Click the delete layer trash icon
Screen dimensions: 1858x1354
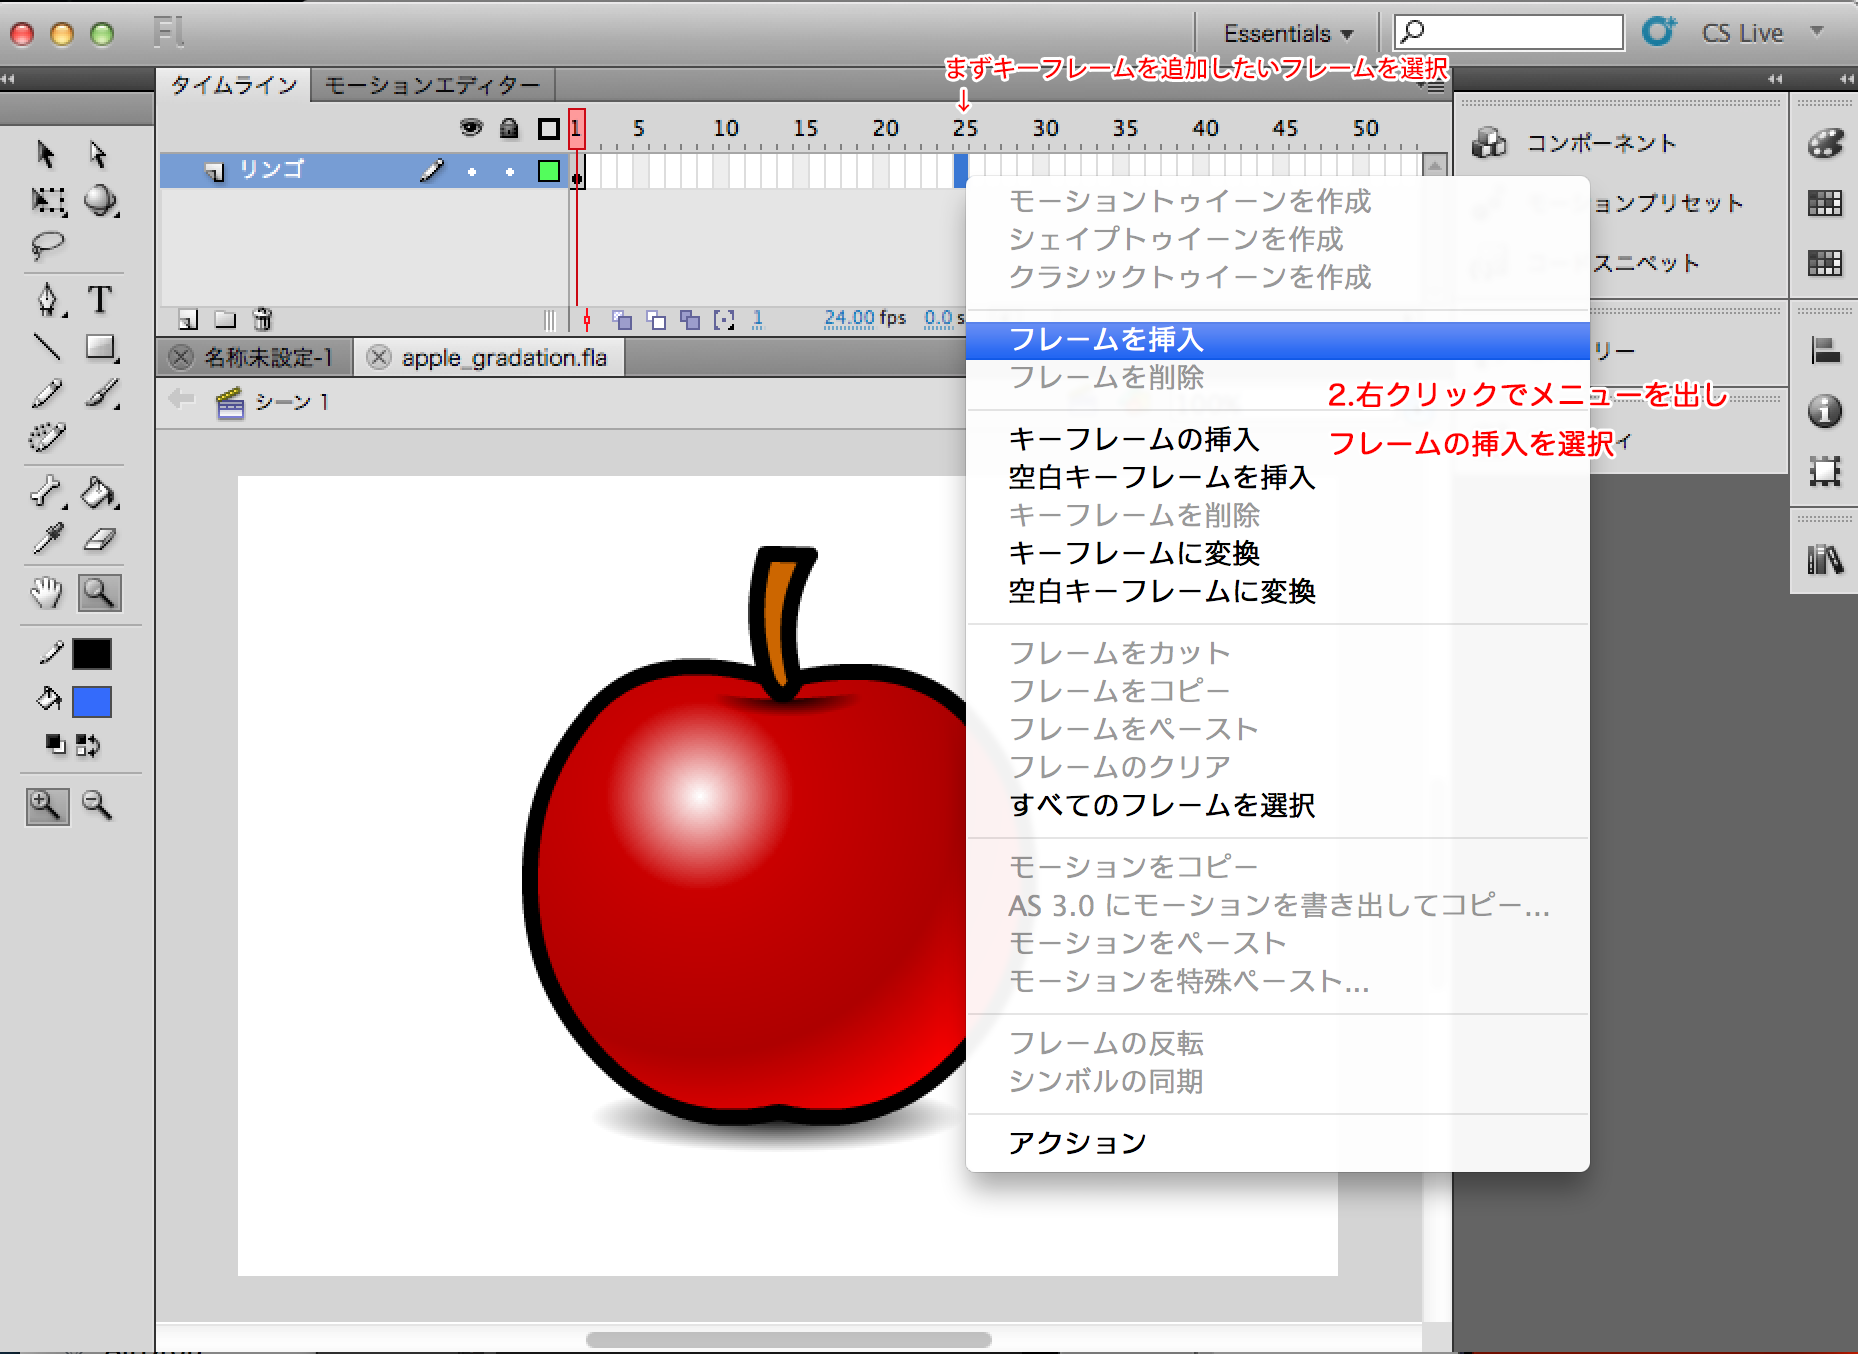pyautogui.click(x=262, y=319)
